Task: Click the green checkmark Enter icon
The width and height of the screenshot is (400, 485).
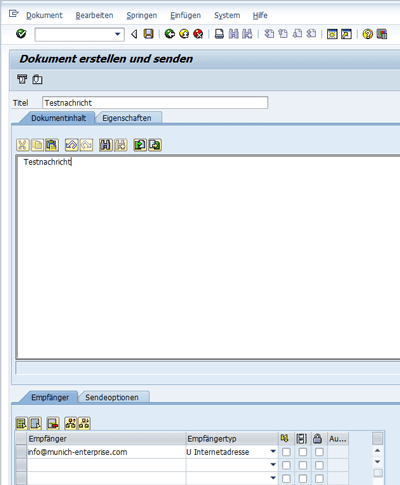Action: (x=21, y=34)
